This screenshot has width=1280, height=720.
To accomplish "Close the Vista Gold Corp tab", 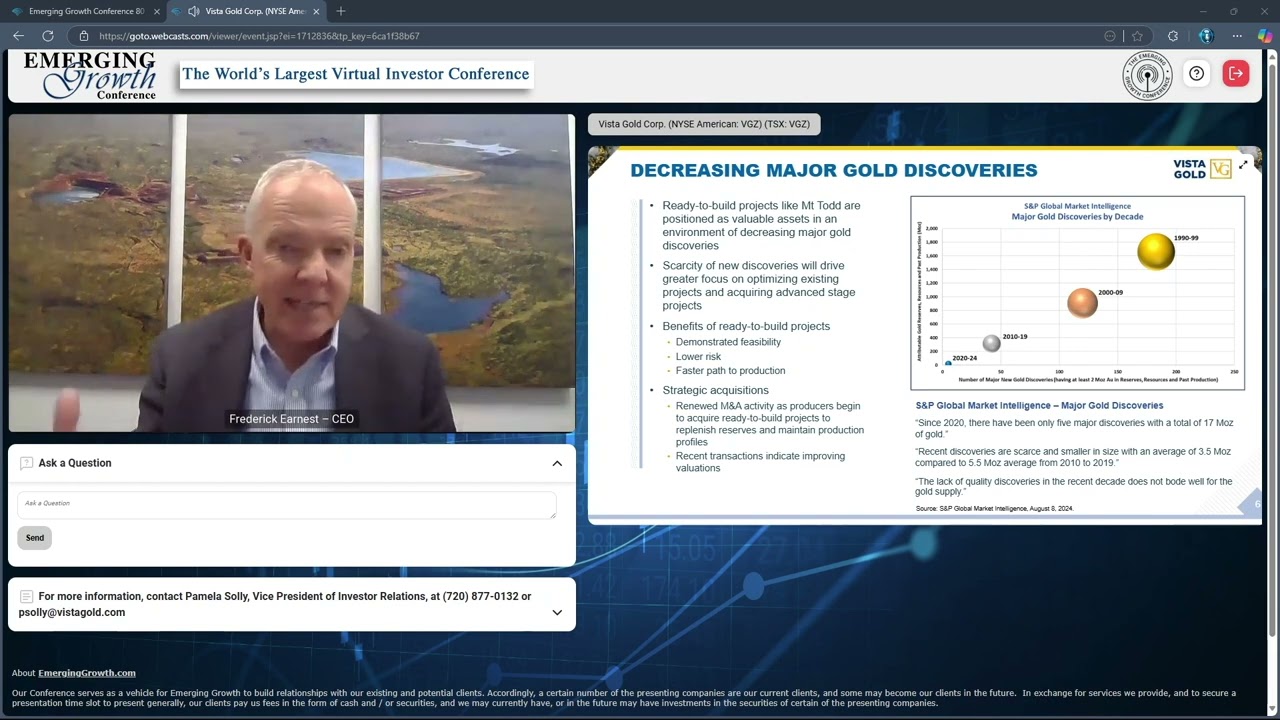I will point(317,11).
